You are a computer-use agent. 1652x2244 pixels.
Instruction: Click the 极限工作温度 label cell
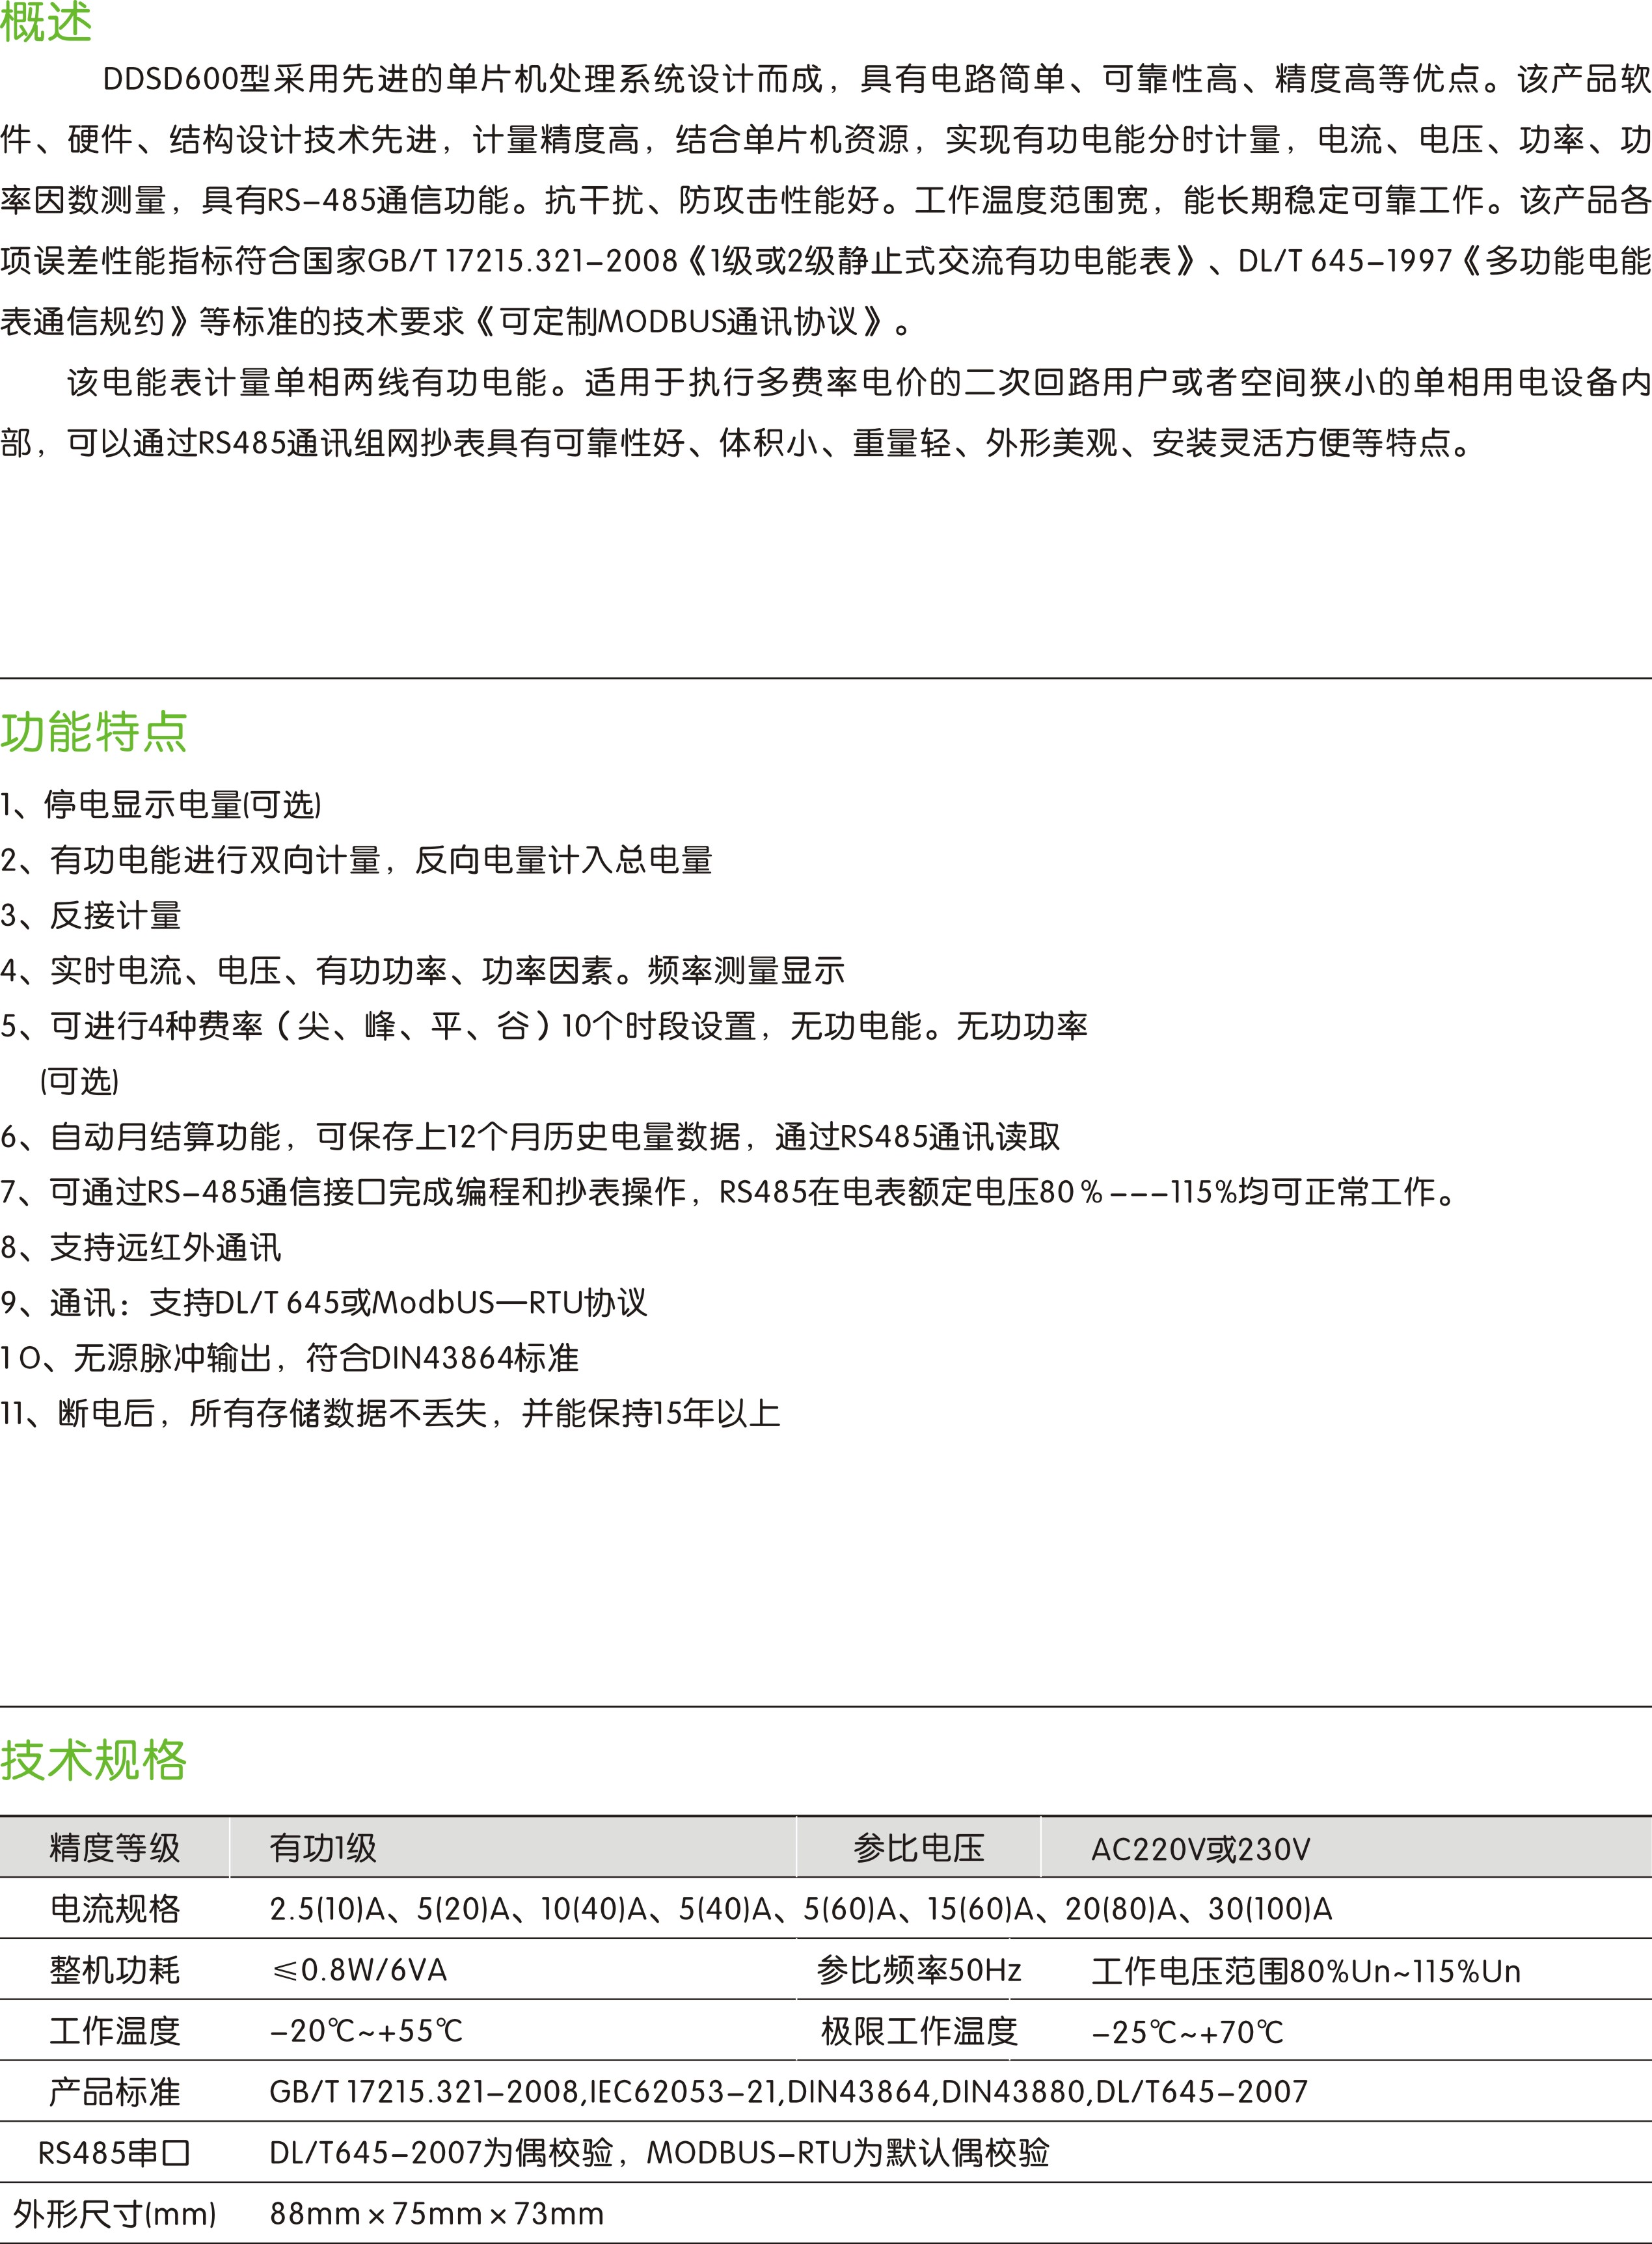pyautogui.click(x=918, y=2031)
